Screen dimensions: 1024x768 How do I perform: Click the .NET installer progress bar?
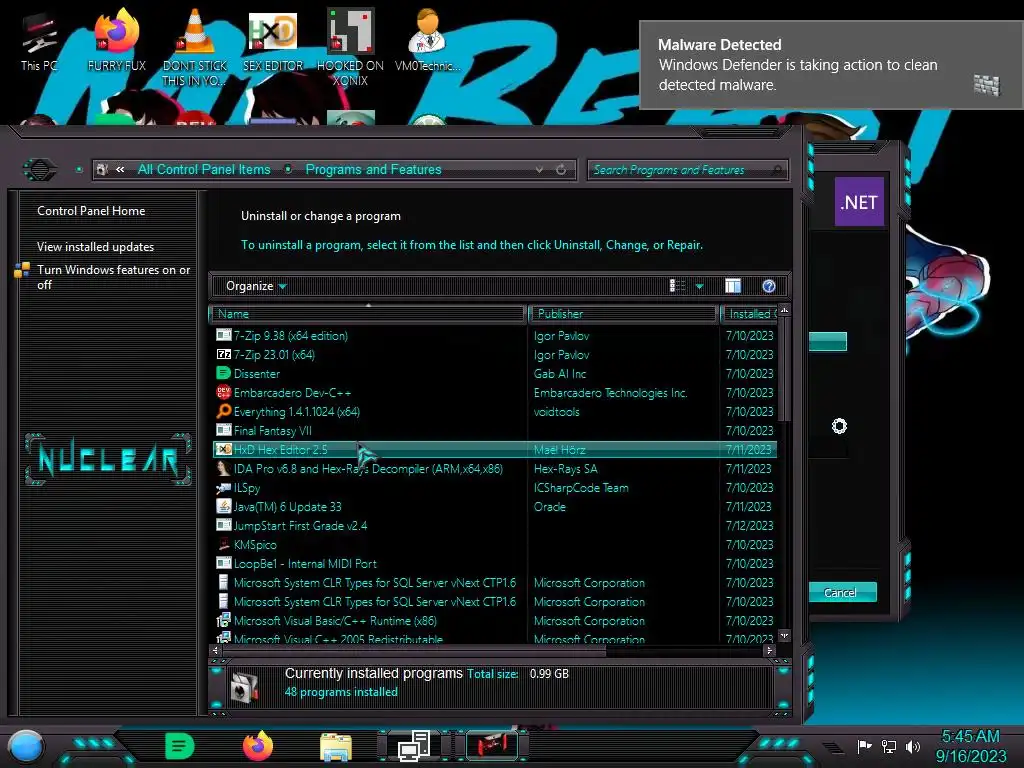pyautogui.click(x=827, y=342)
